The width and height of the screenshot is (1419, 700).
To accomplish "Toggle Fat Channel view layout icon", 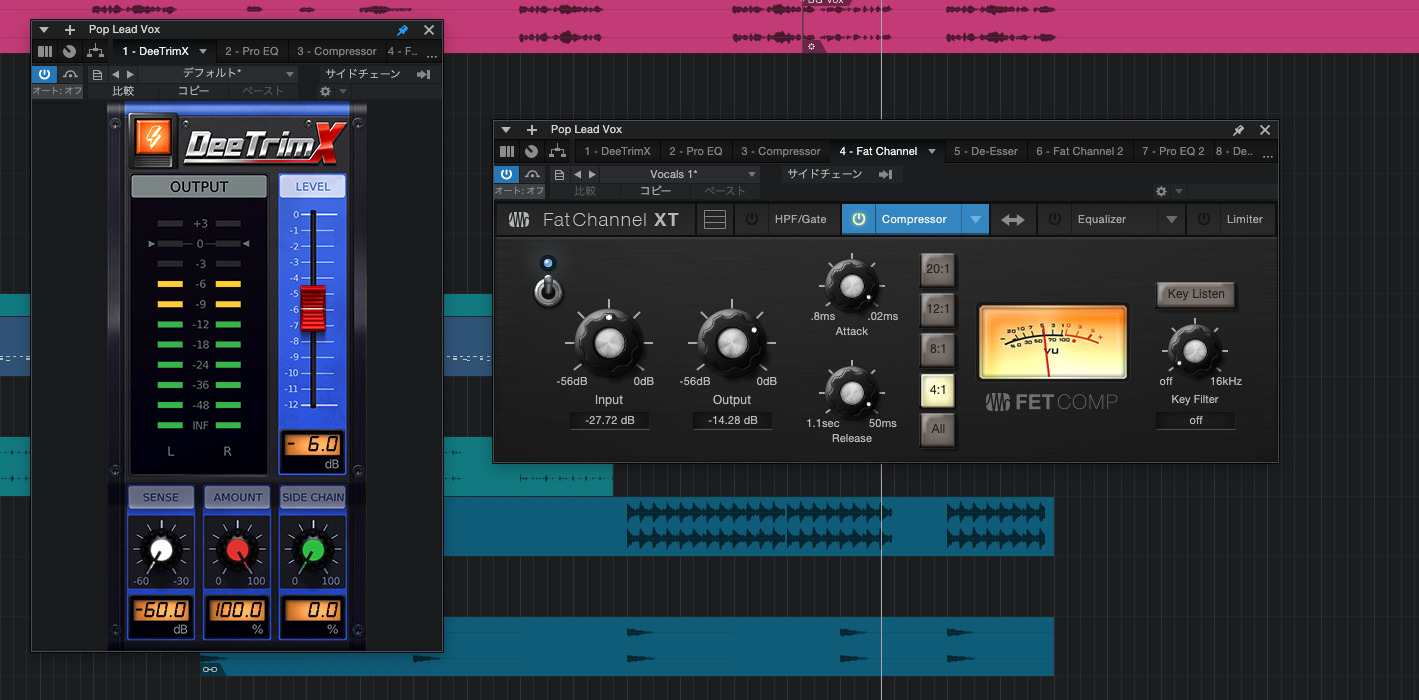I will (x=715, y=220).
